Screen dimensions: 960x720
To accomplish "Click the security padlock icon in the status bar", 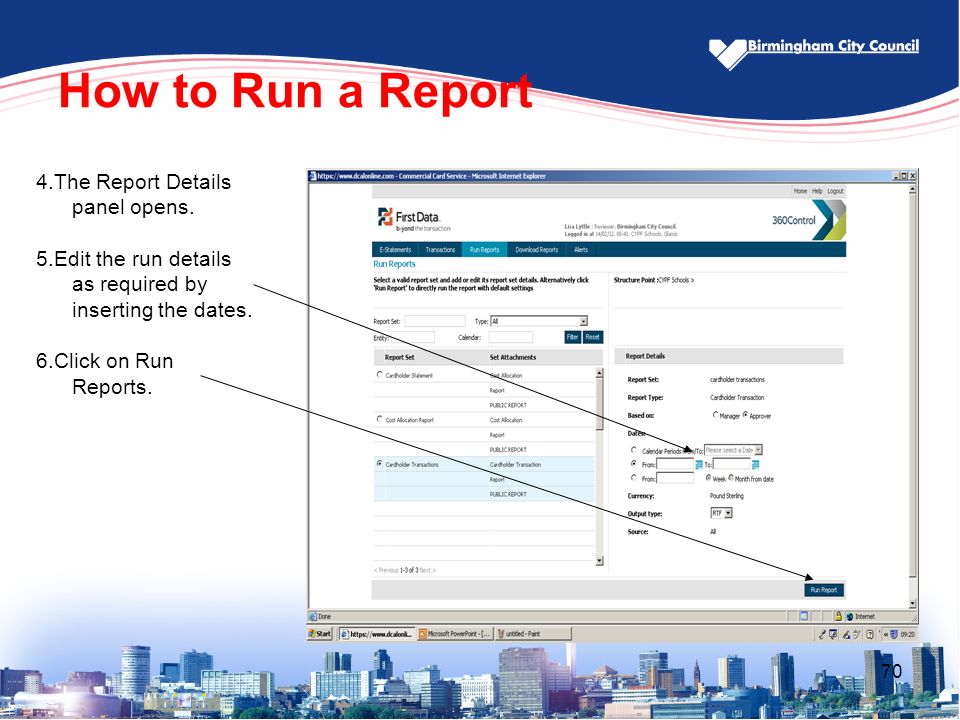I will (838, 616).
